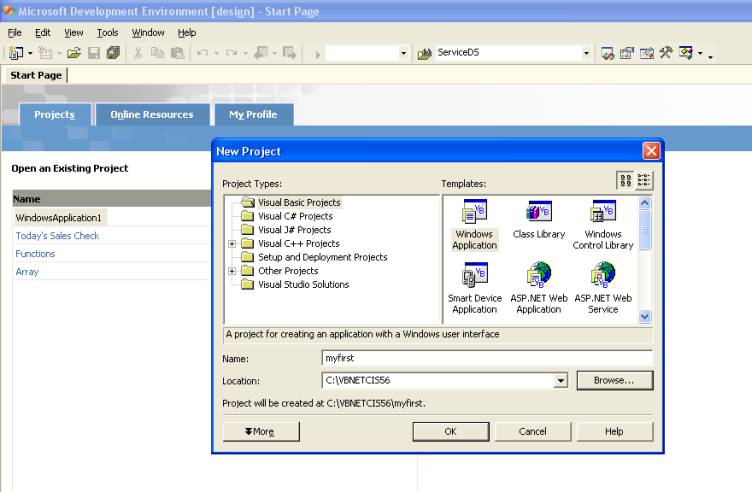
Task: Expand the Visual C++ Projects node
Action: click(232, 244)
